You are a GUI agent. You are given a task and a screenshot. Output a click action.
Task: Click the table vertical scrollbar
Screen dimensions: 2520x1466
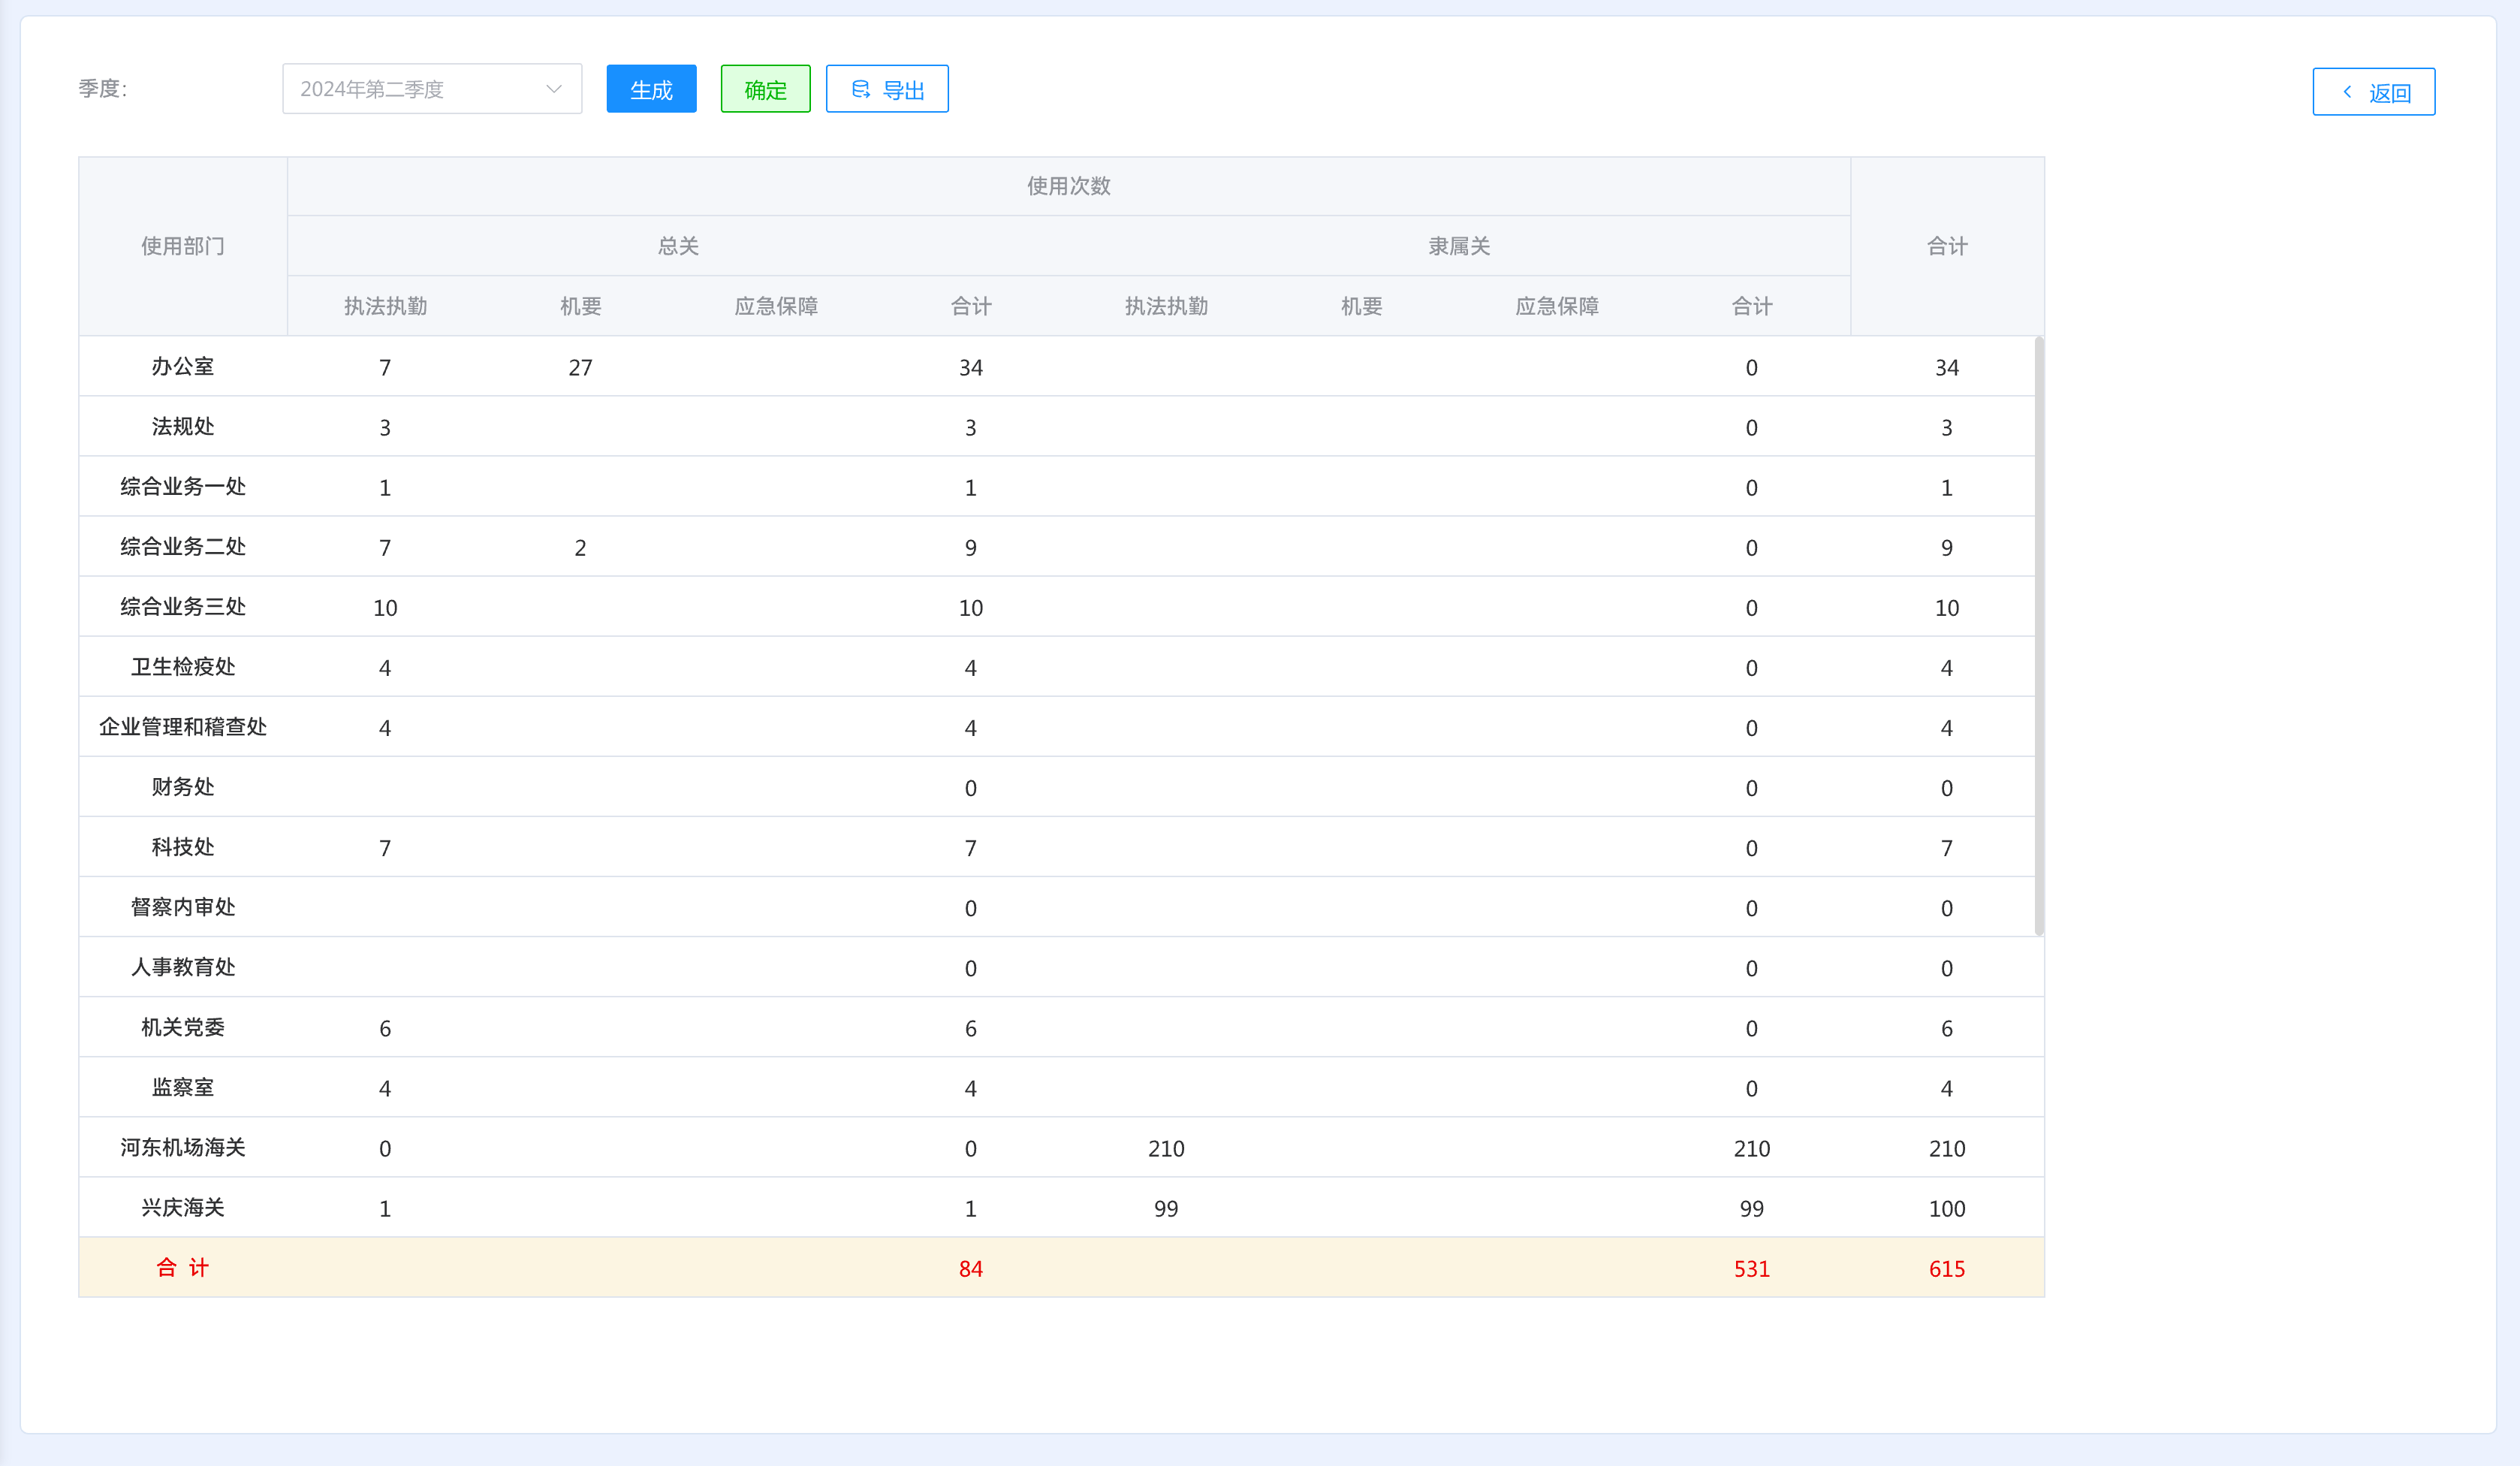pos(2038,636)
